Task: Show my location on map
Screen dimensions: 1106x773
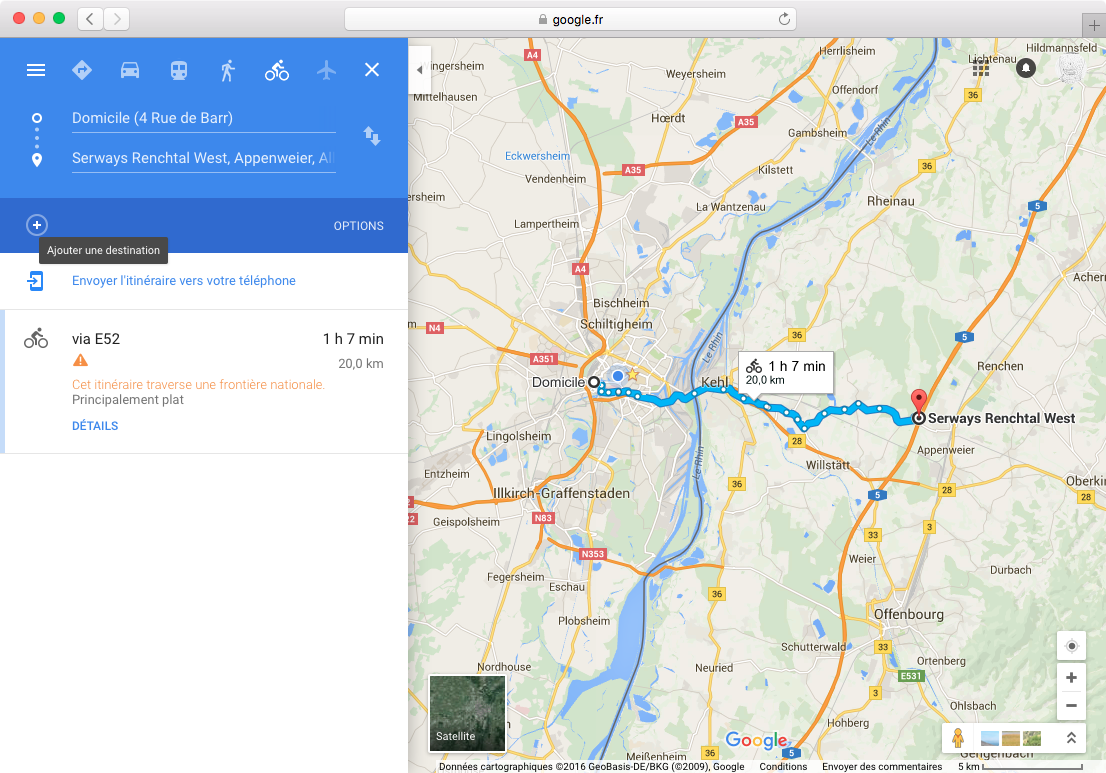Action: [1071, 646]
